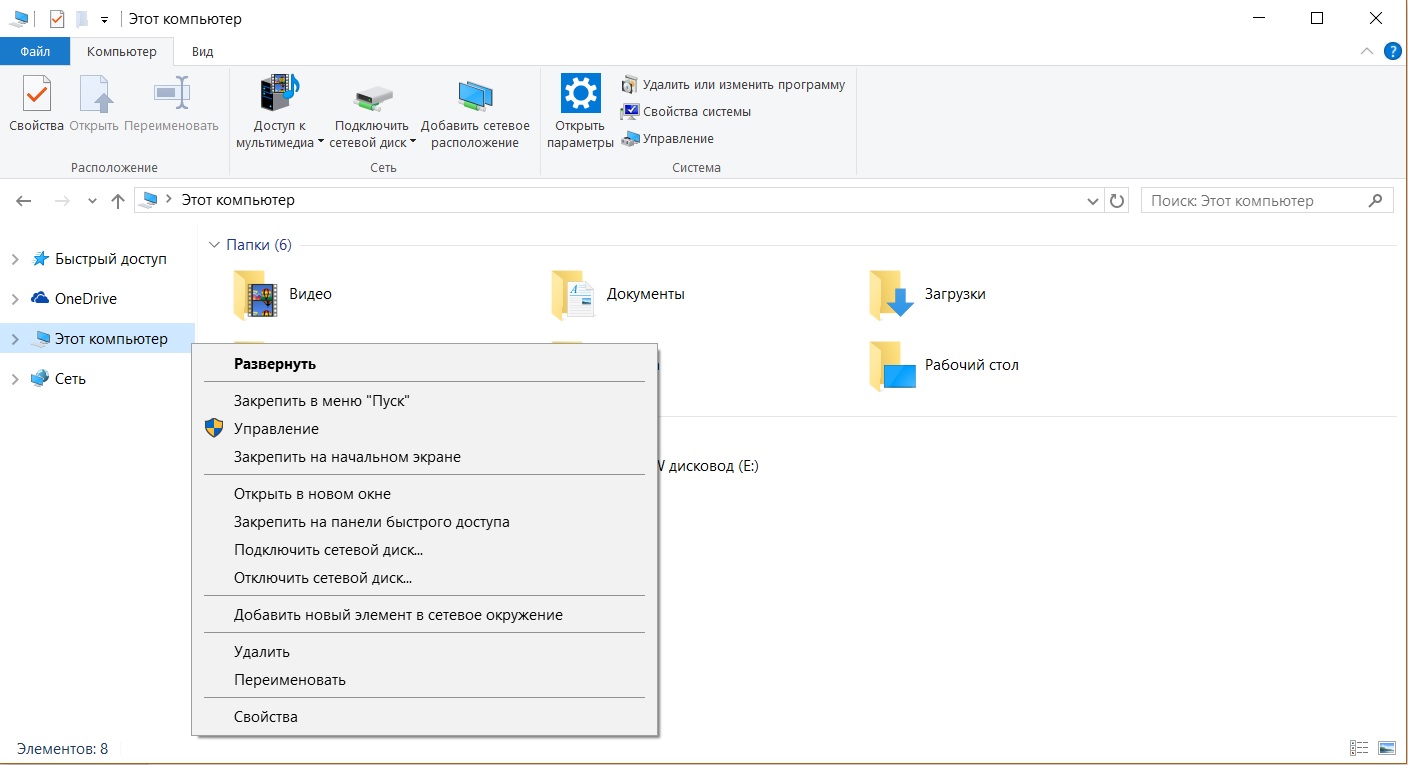Click the Подключить сетевой диск ribbon icon
Image resolution: width=1408 pixels, height=765 pixels.
click(372, 96)
